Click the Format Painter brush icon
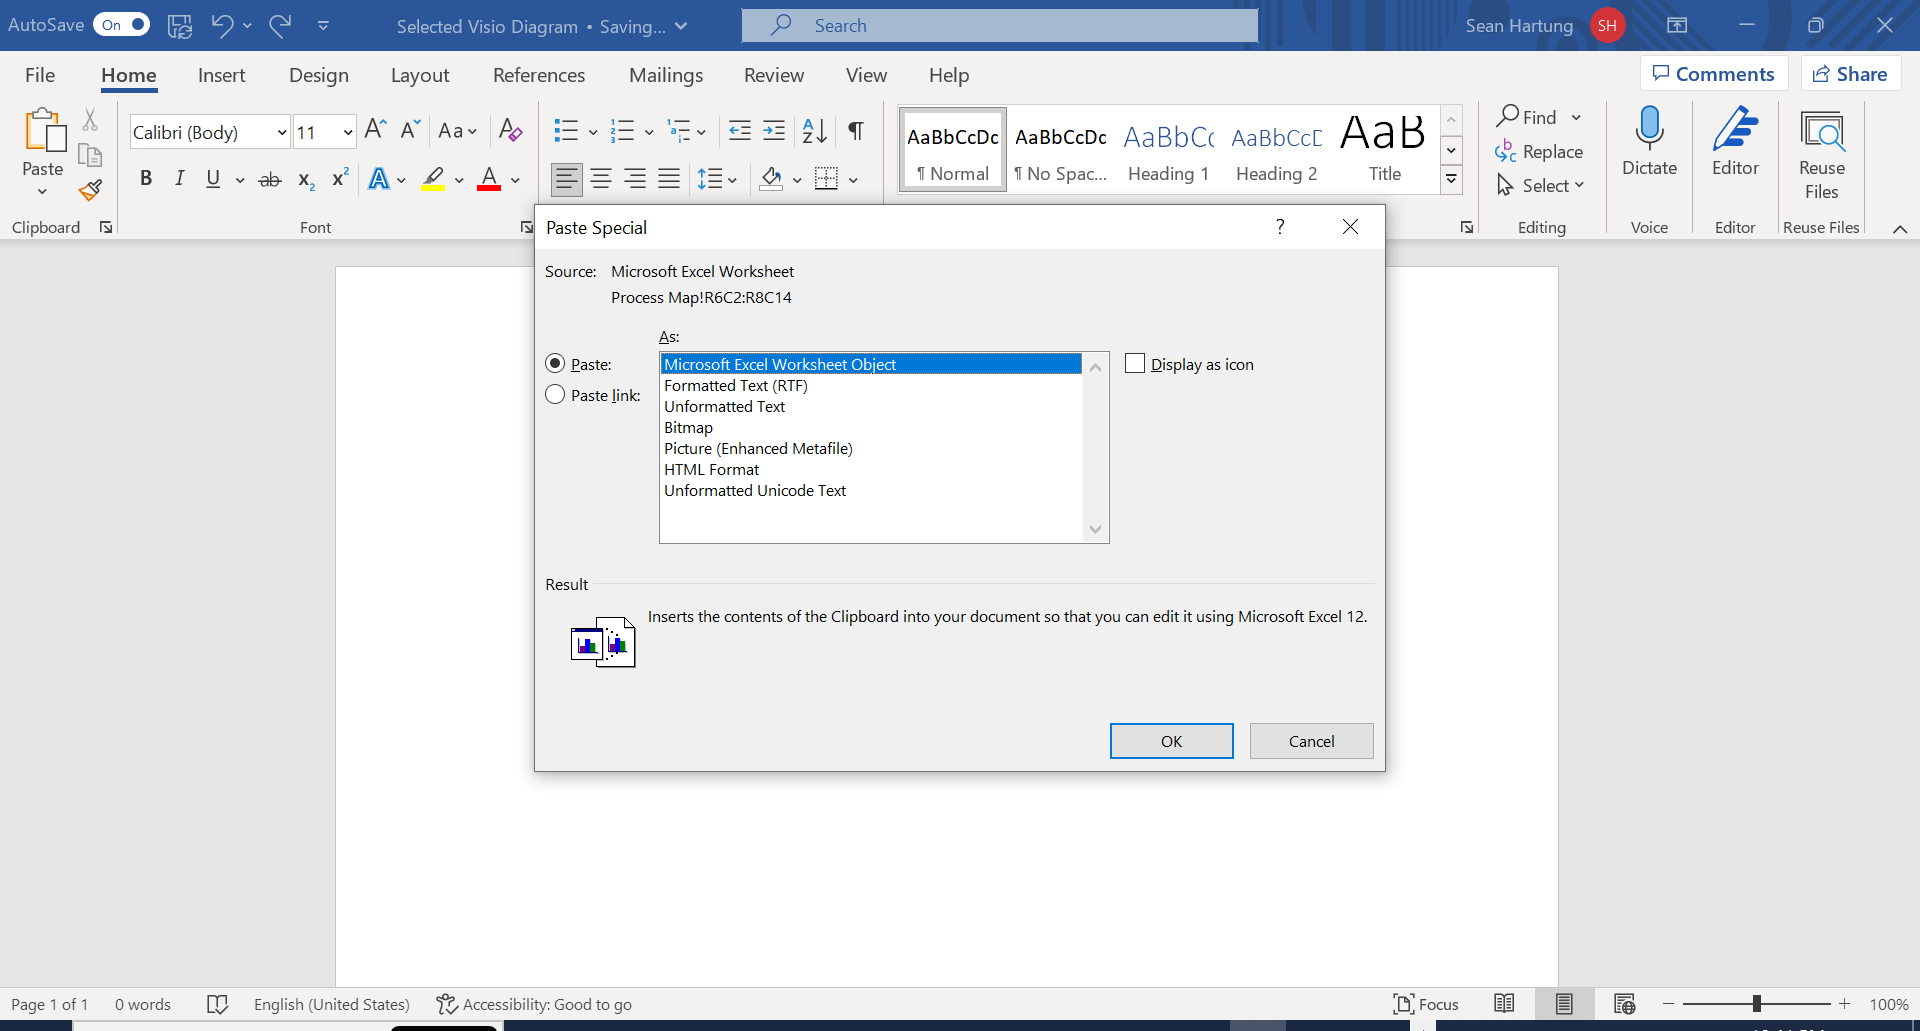The image size is (1920, 1031). pyautogui.click(x=90, y=189)
